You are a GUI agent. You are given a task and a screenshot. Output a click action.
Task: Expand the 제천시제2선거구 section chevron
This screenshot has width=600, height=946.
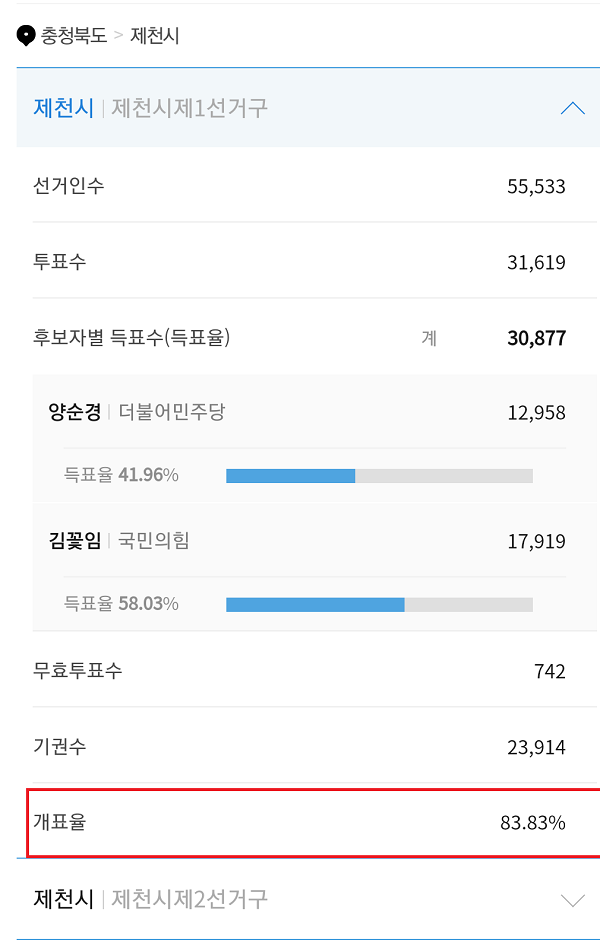[572, 900]
